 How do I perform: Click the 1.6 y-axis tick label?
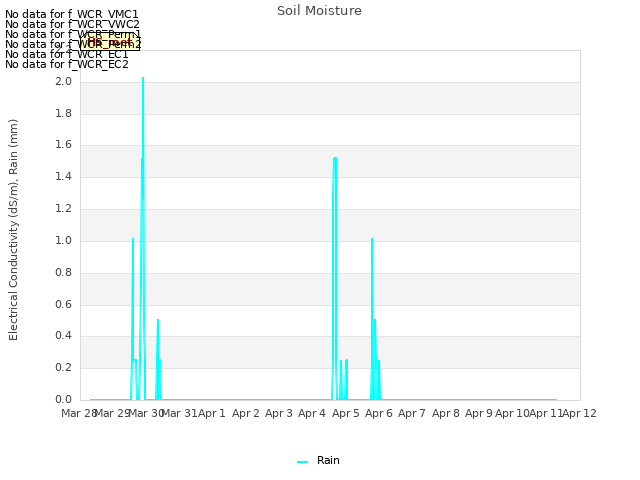63,145
